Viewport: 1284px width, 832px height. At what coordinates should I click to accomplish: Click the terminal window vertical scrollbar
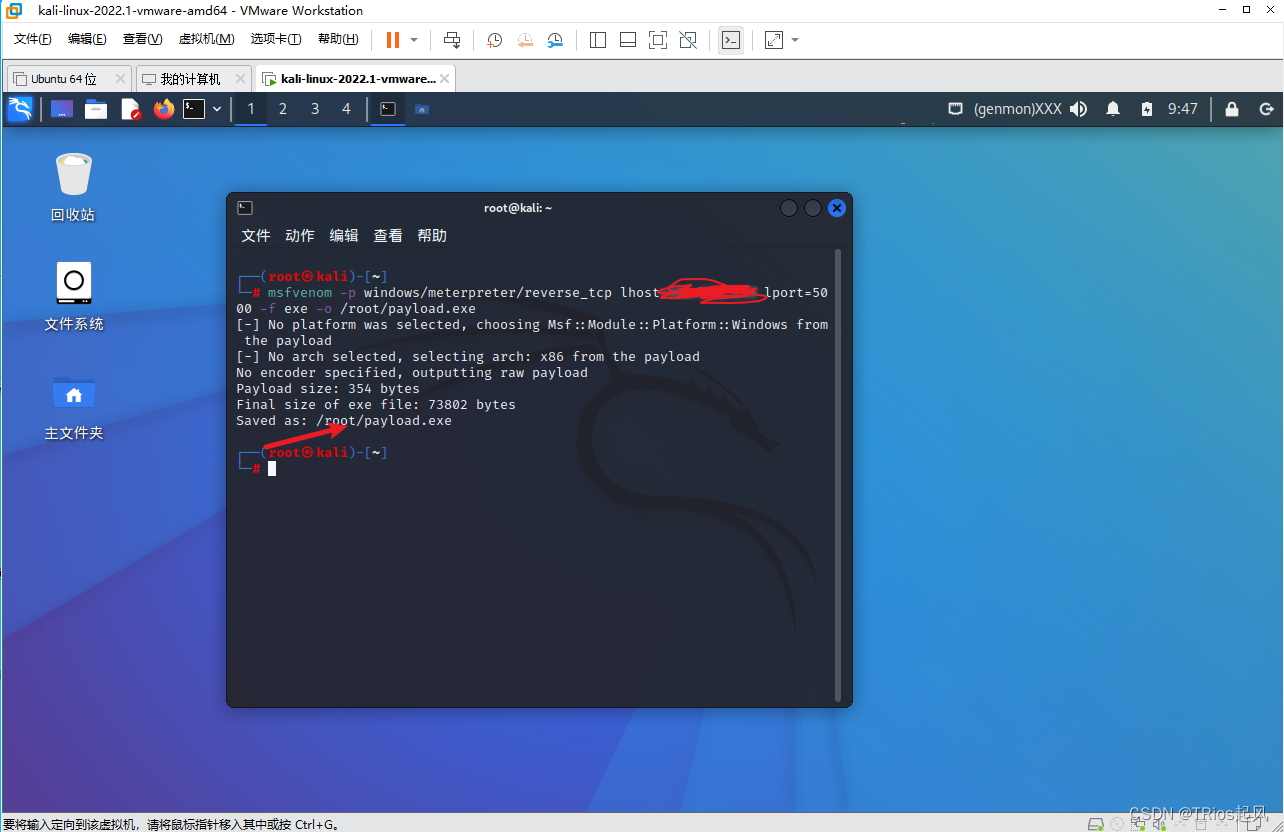coord(838,475)
